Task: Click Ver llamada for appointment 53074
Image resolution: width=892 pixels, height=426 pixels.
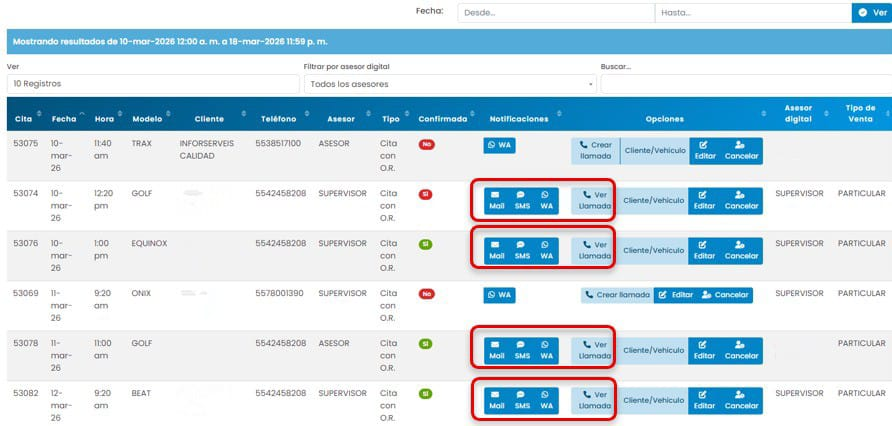Action: tap(594, 200)
